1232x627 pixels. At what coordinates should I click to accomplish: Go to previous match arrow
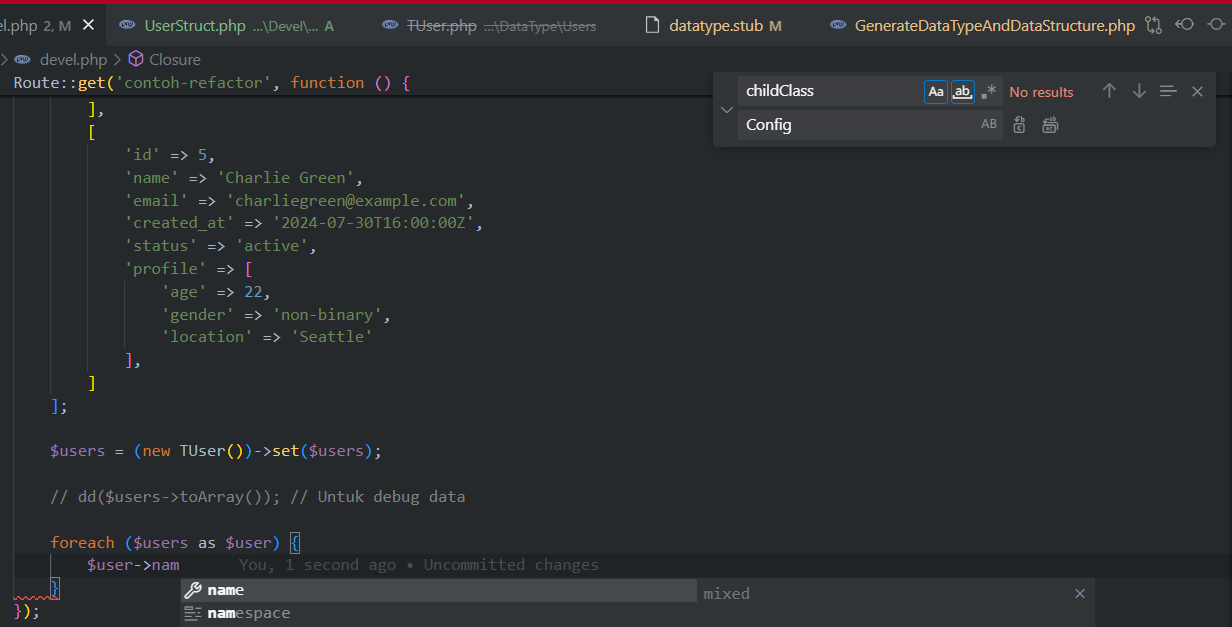coord(1109,91)
